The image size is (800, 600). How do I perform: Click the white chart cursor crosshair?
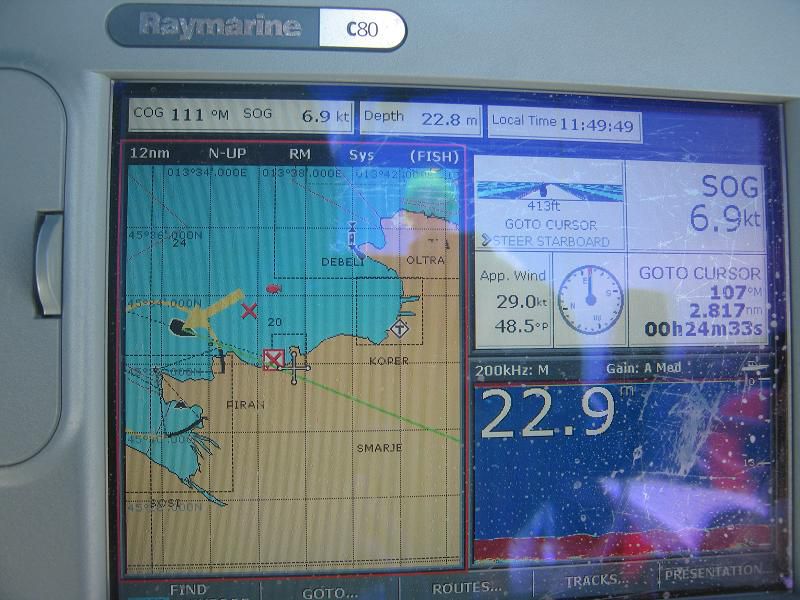pos(294,366)
